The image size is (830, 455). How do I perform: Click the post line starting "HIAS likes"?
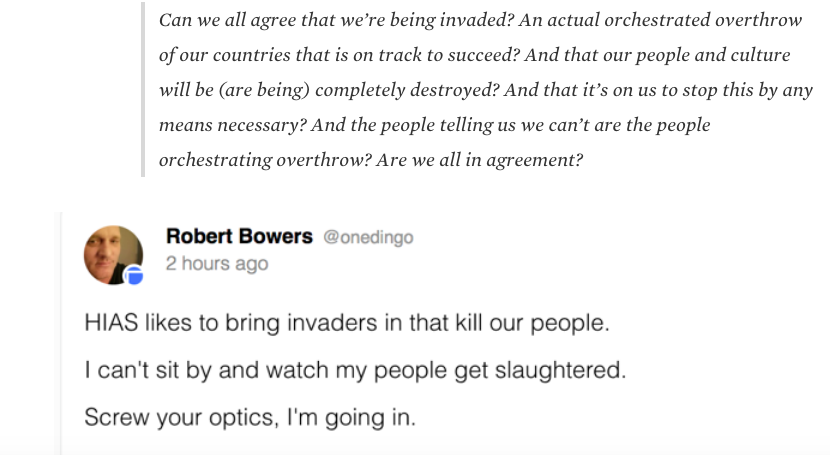(347, 323)
